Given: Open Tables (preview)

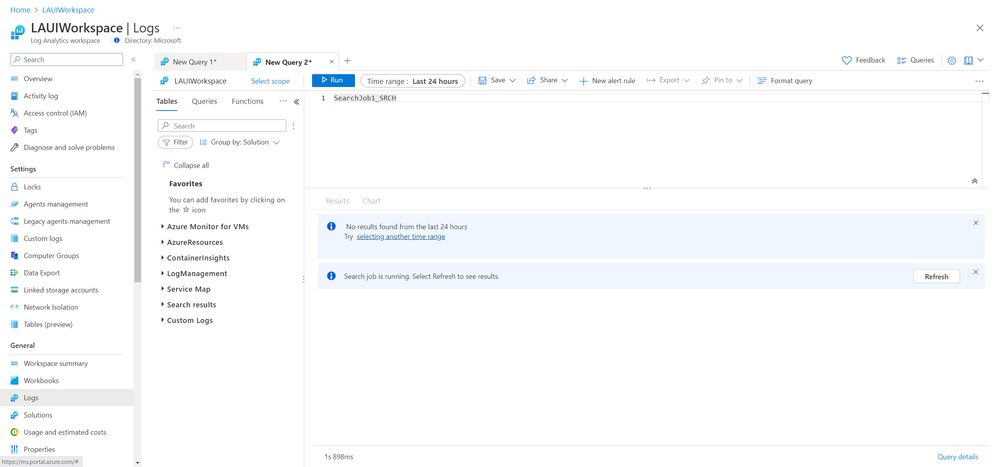Looking at the screenshot, I should [48, 325].
